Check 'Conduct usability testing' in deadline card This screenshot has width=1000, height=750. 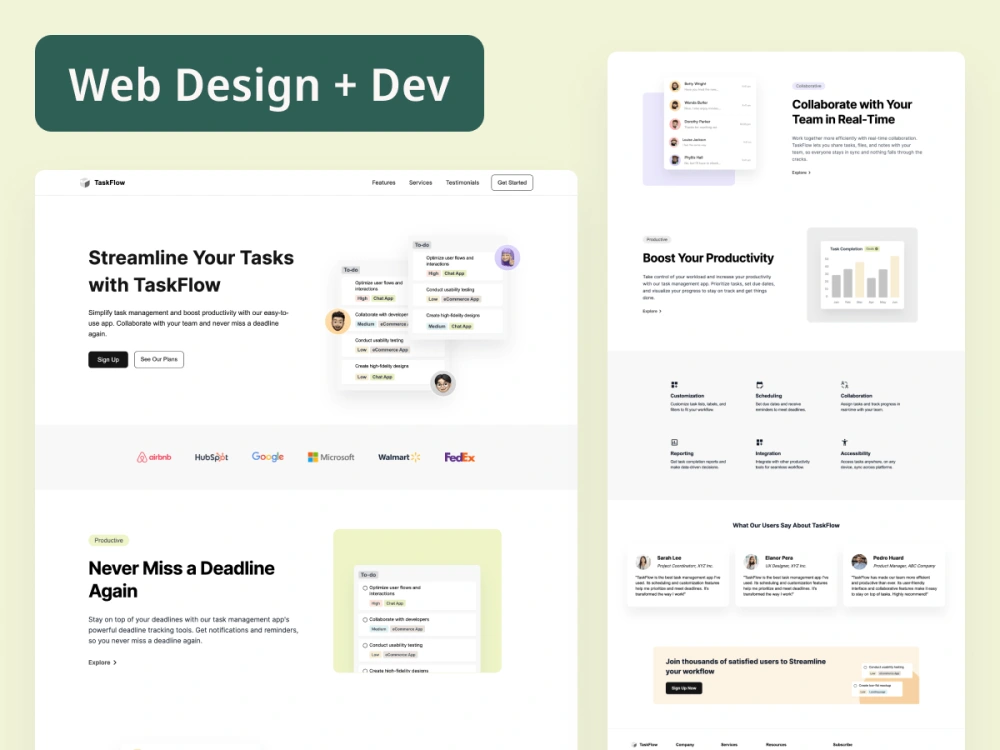pyautogui.click(x=365, y=645)
